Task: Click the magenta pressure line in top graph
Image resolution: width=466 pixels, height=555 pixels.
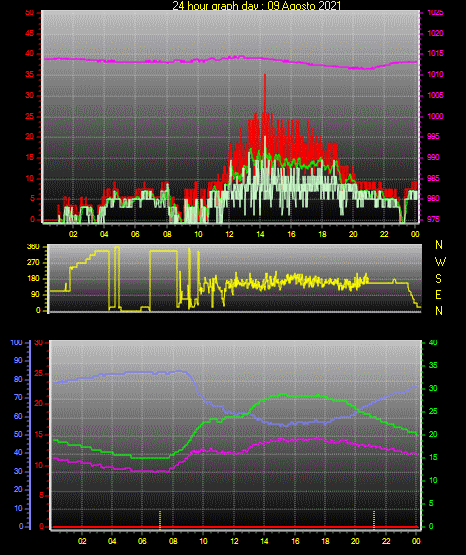Action: click(230, 61)
